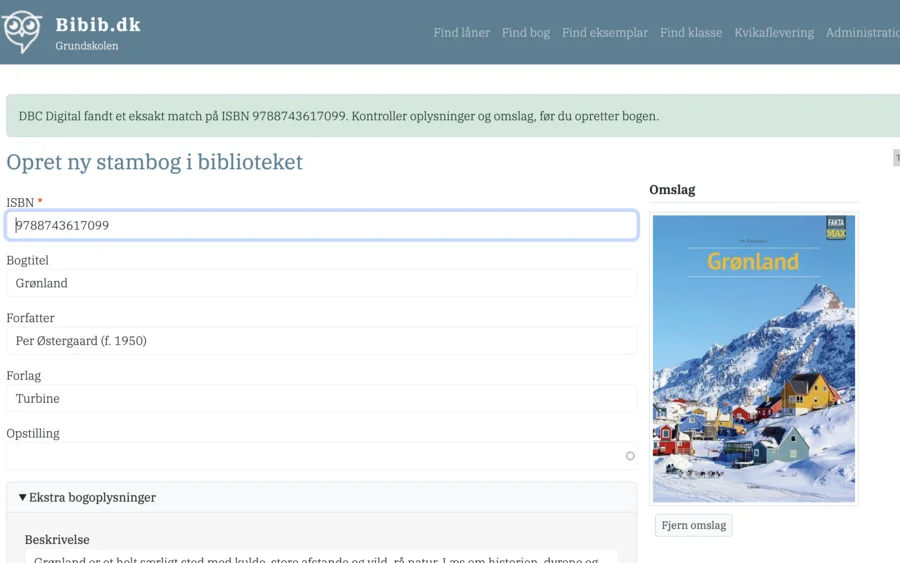Open the Find bog page
Image resolution: width=900 pixels, height=563 pixels.
pyautogui.click(x=526, y=33)
